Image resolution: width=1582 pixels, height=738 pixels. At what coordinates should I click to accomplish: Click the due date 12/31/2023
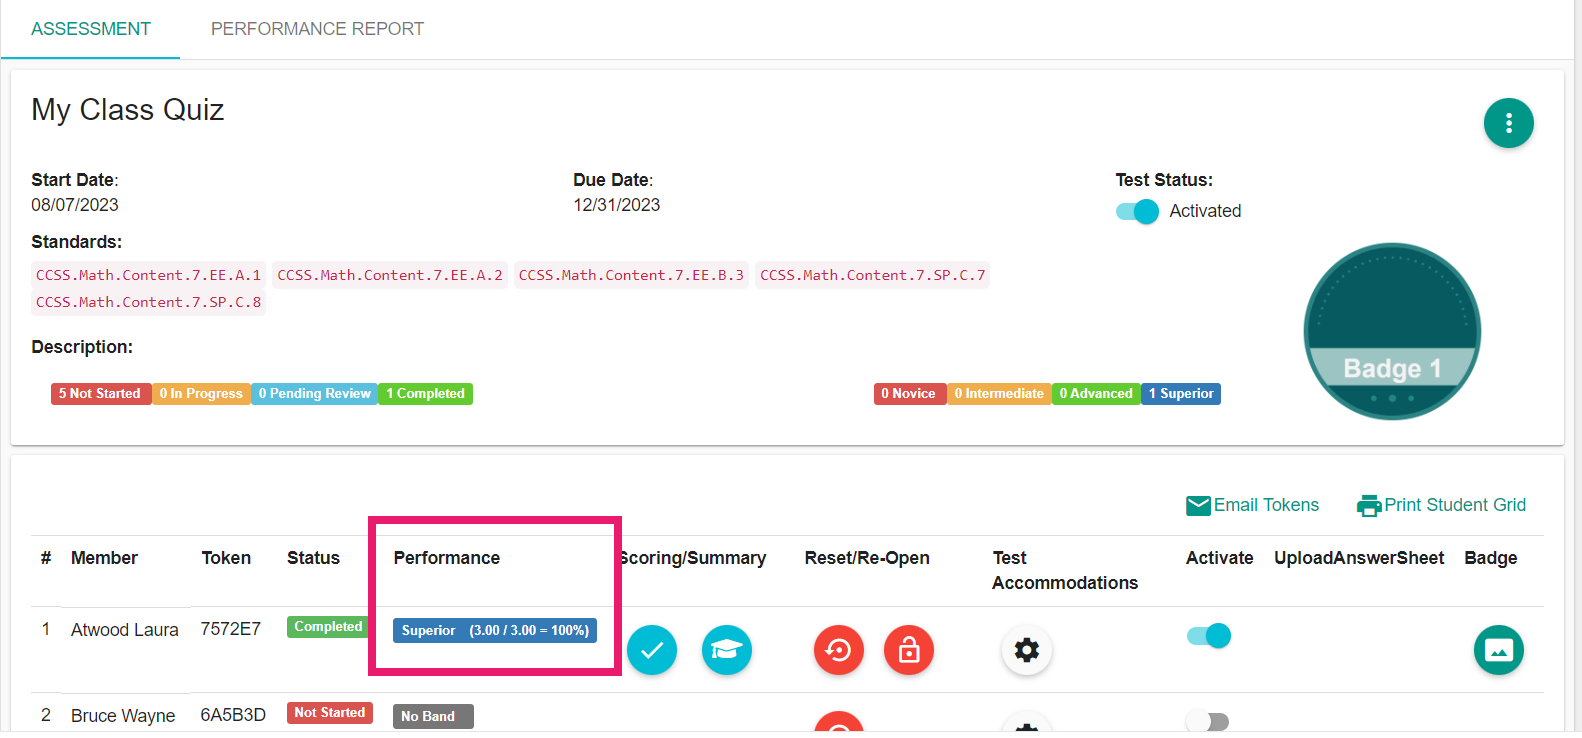coord(617,205)
